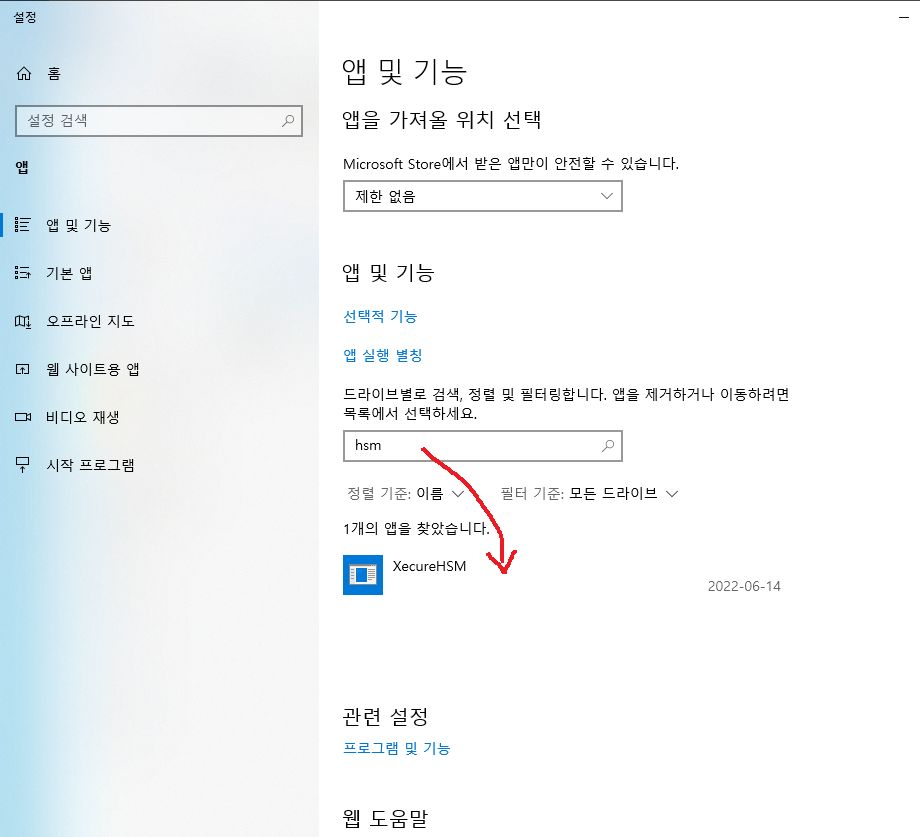Image resolution: width=920 pixels, height=837 pixels.
Task: Select the 기본 앱 sidebar icon
Action: pyautogui.click(x=24, y=273)
